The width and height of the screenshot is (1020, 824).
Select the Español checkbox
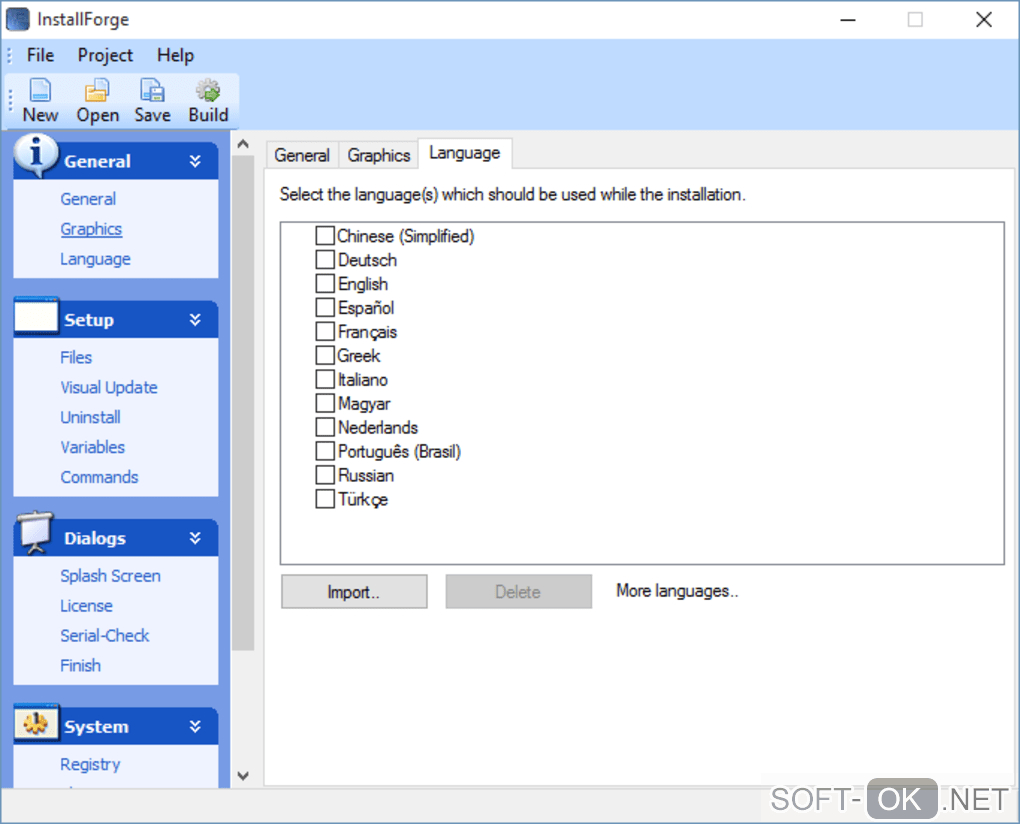pos(325,307)
